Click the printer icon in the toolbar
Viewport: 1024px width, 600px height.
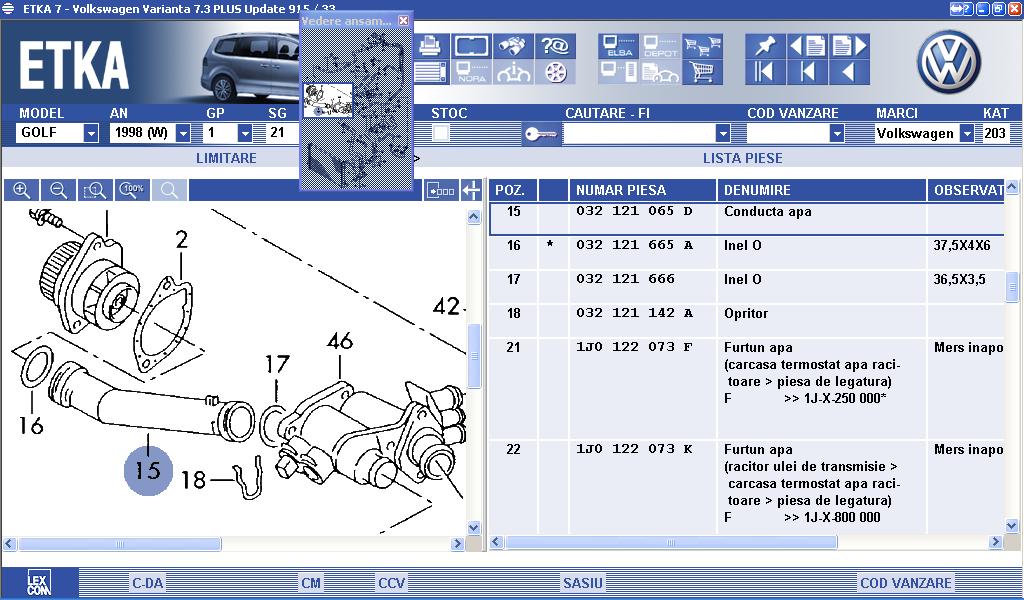point(430,46)
